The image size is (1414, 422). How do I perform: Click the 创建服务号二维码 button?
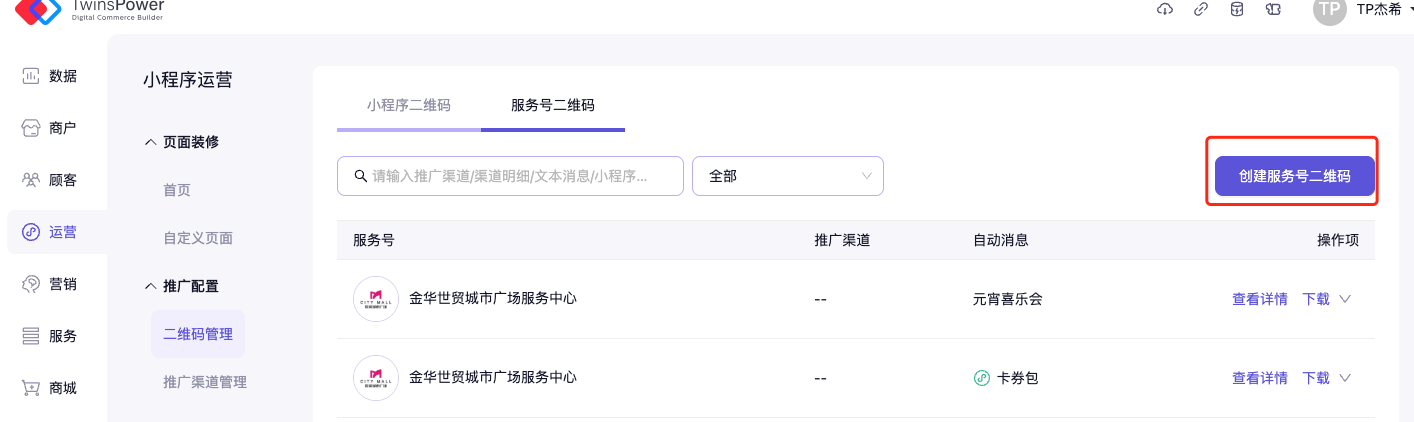pos(1294,176)
